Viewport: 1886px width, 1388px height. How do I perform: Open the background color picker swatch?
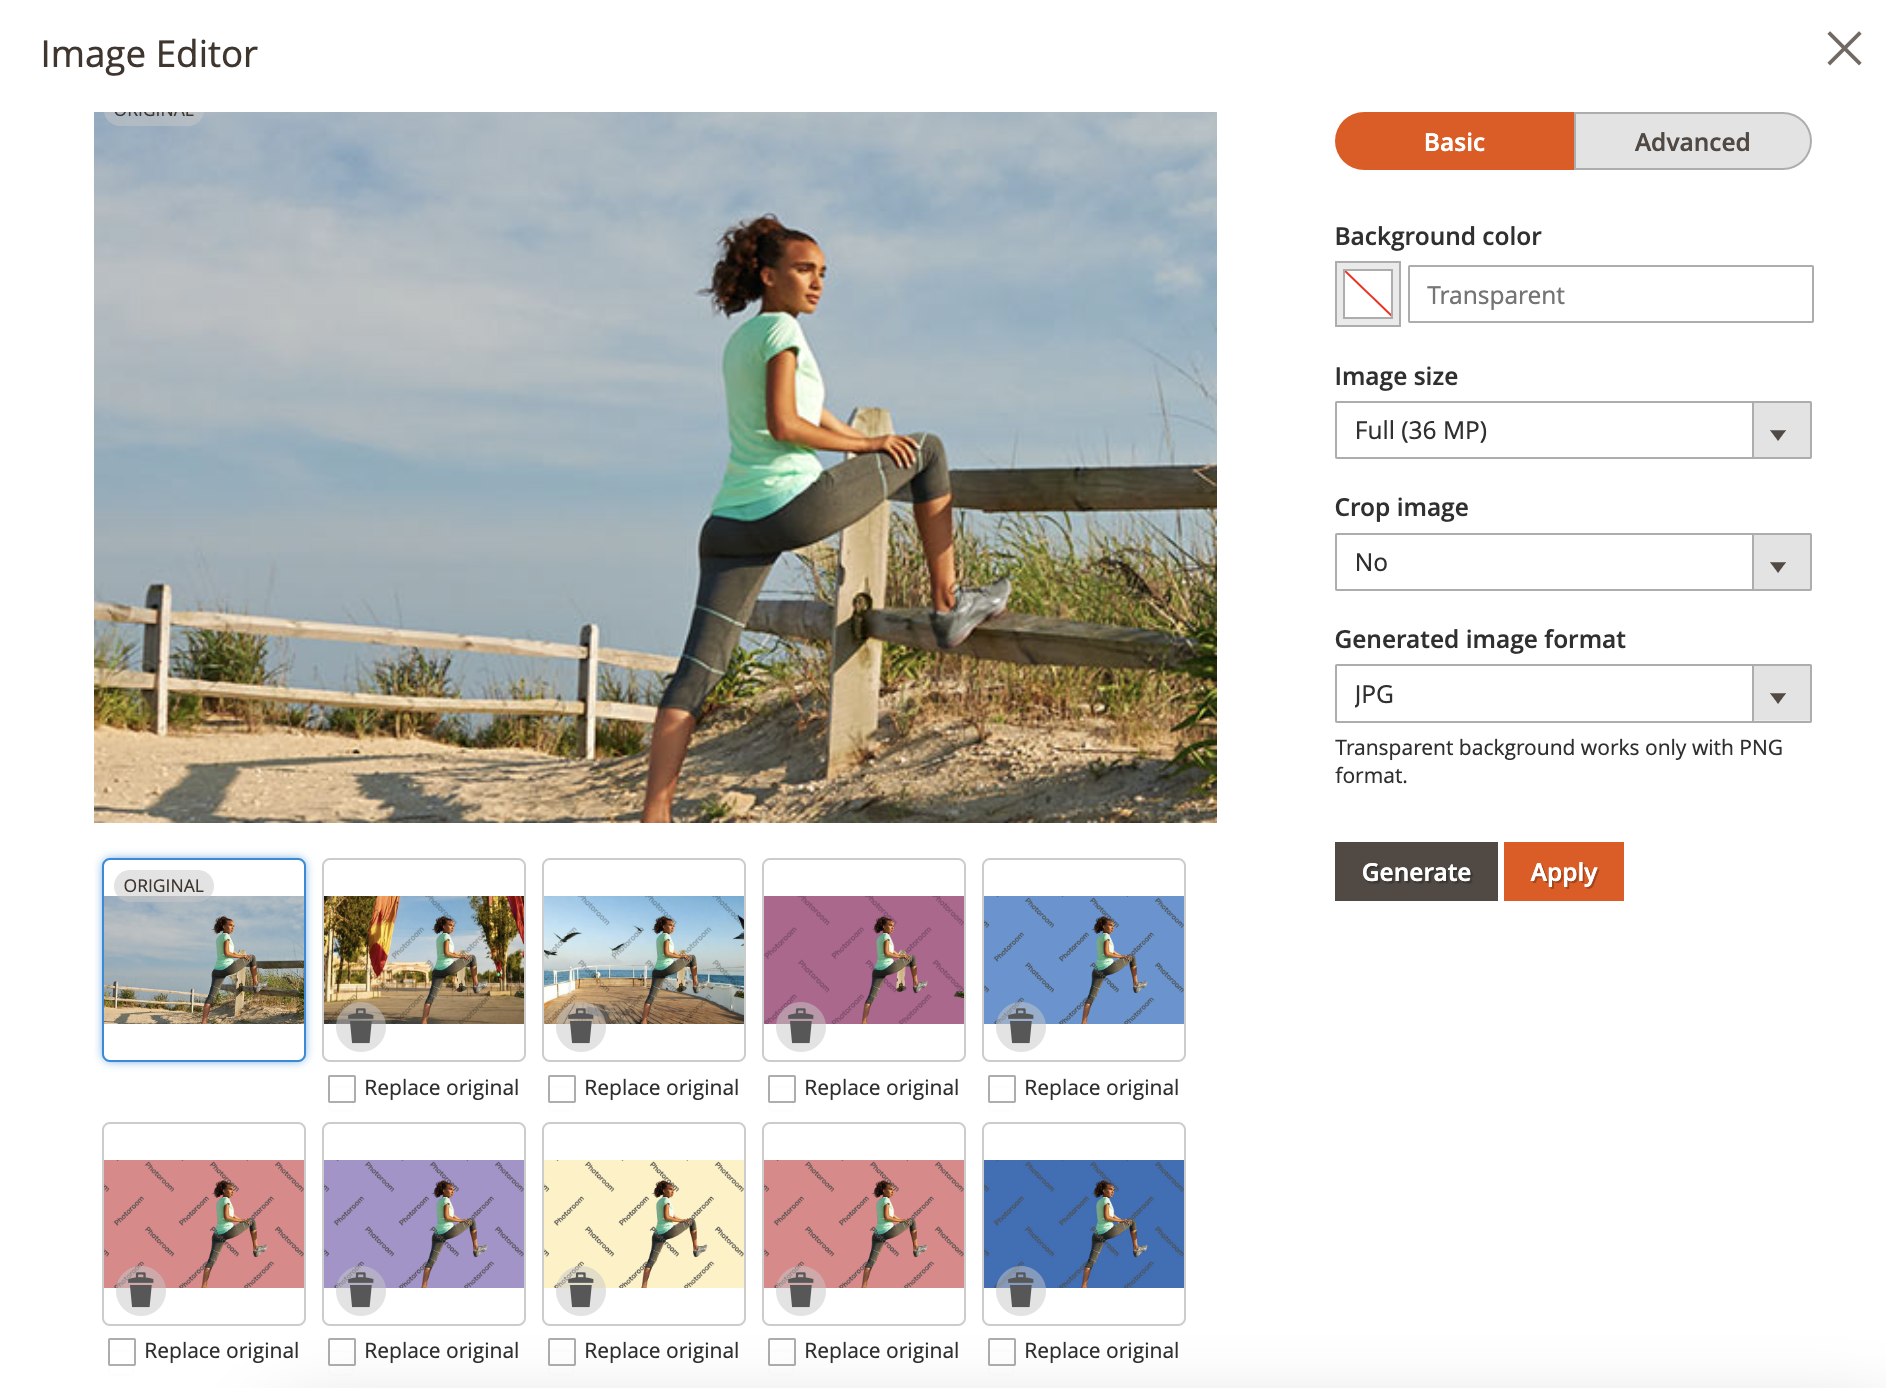1366,294
